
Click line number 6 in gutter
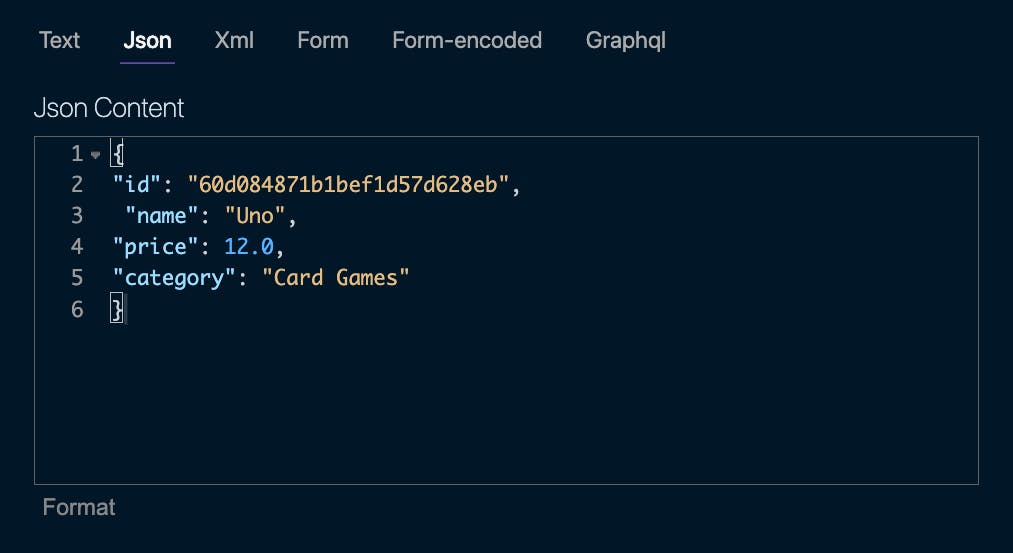tap(78, 309)
